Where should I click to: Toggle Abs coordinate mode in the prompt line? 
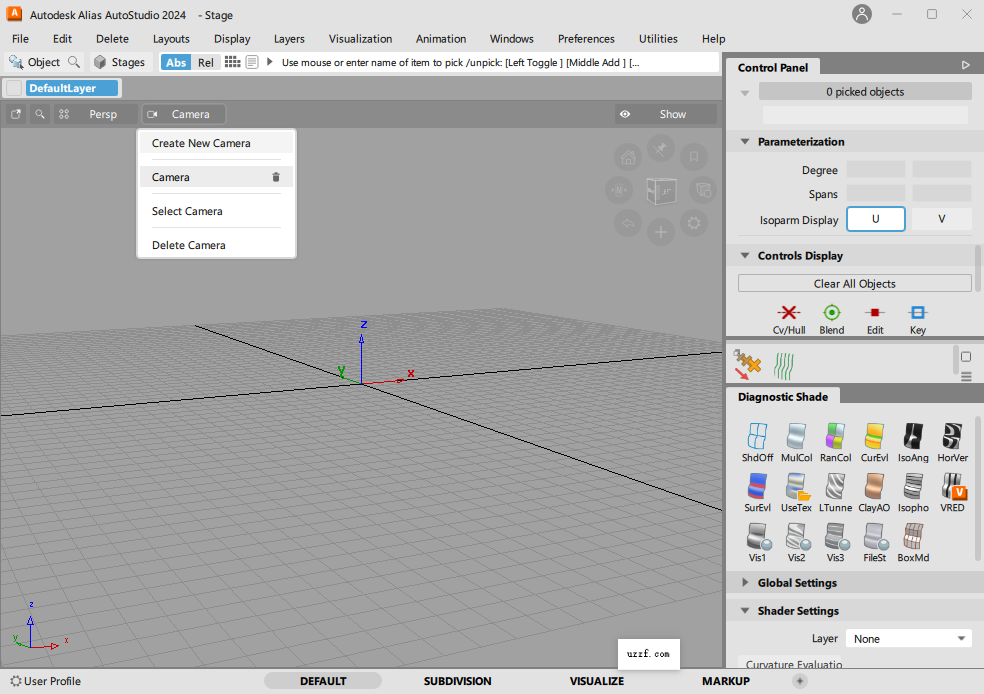175,61
